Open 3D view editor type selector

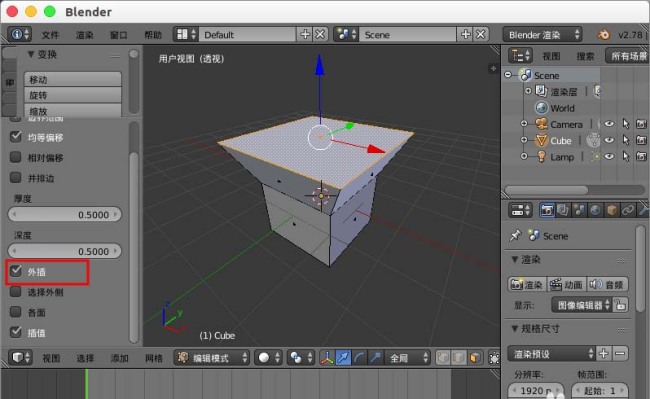click(20, 358)
